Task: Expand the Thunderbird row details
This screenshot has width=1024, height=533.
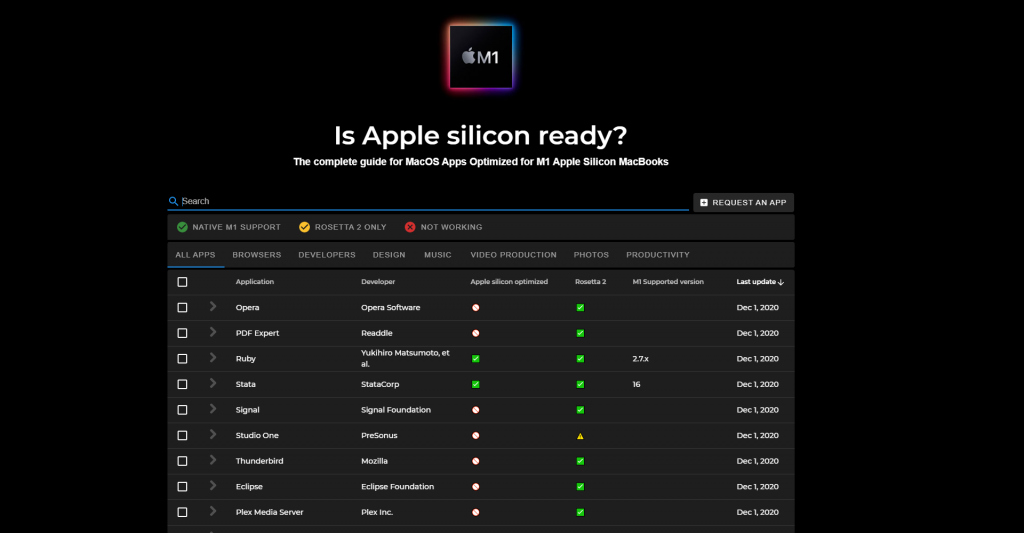Action: click(213, 460)
